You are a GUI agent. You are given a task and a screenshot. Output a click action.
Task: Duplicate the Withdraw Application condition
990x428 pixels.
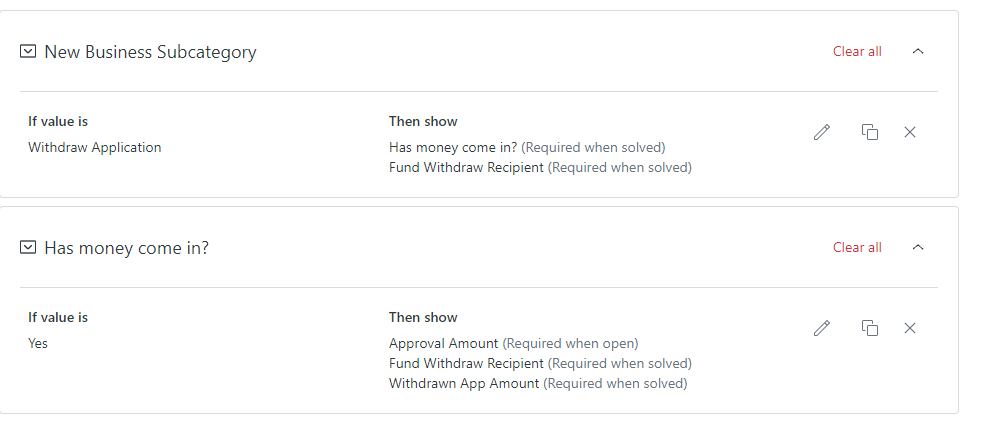(869, 132)
